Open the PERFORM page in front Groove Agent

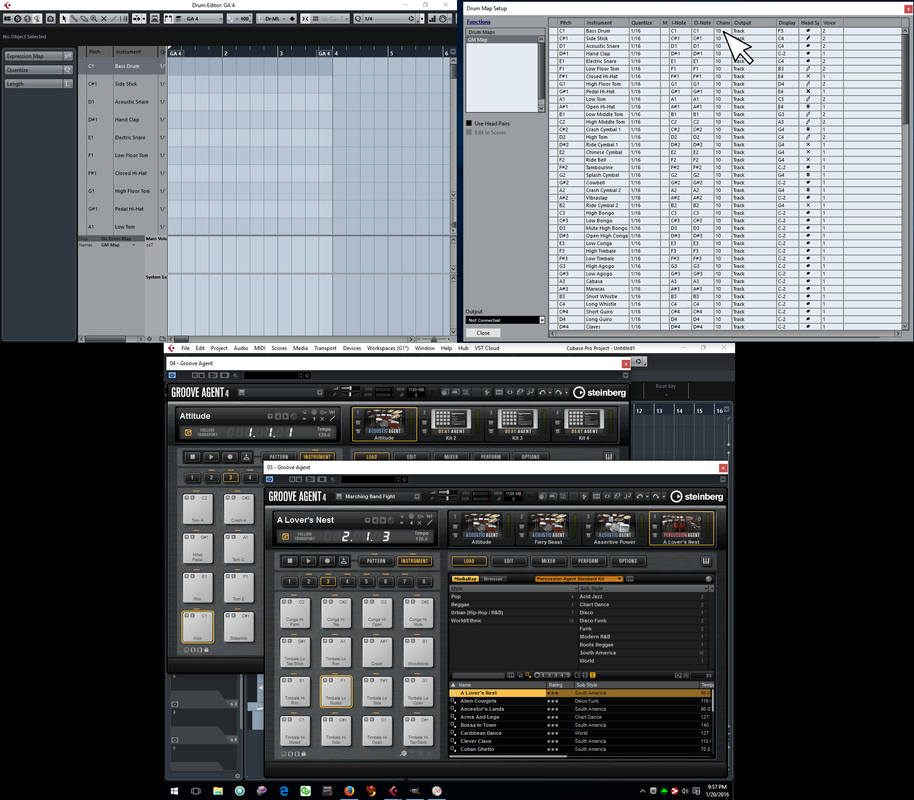click(588, 561)
